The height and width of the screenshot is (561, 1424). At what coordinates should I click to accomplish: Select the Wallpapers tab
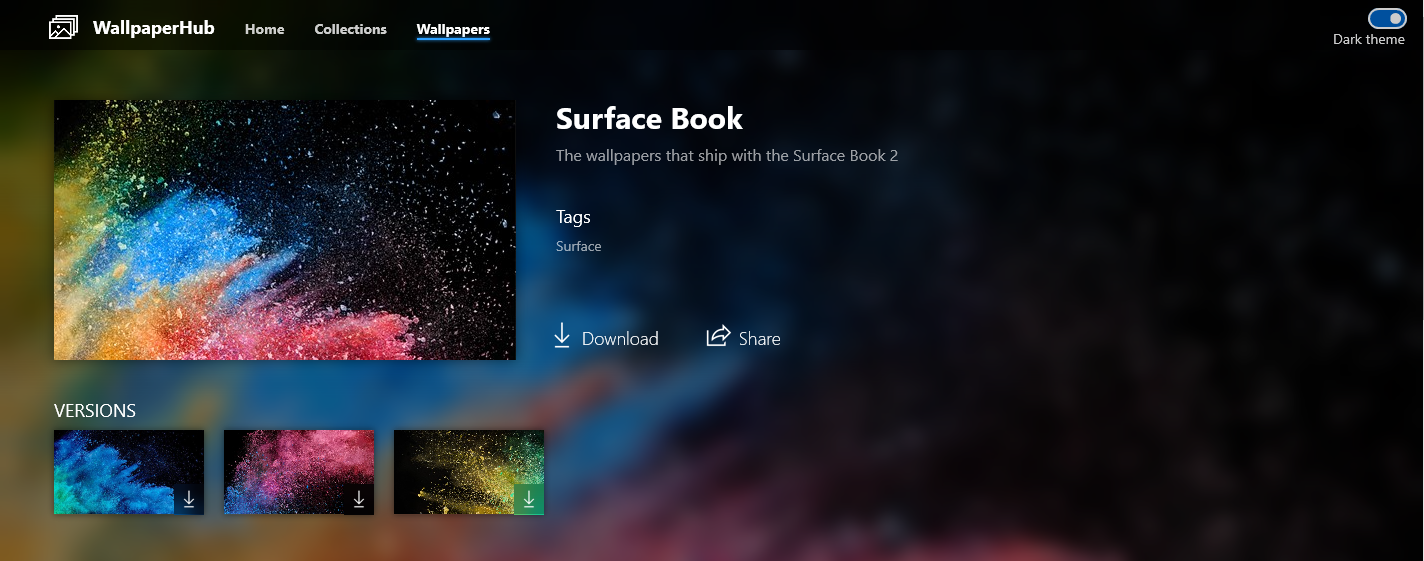tap(453, 29)
